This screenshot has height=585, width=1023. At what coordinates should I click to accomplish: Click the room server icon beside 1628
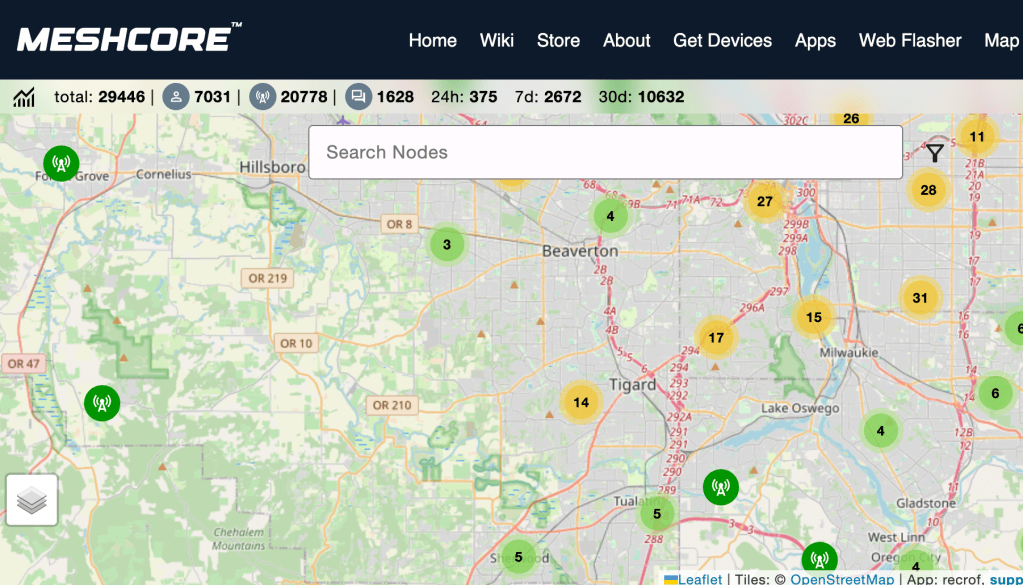pyautogui.click(x=358, y=97)
